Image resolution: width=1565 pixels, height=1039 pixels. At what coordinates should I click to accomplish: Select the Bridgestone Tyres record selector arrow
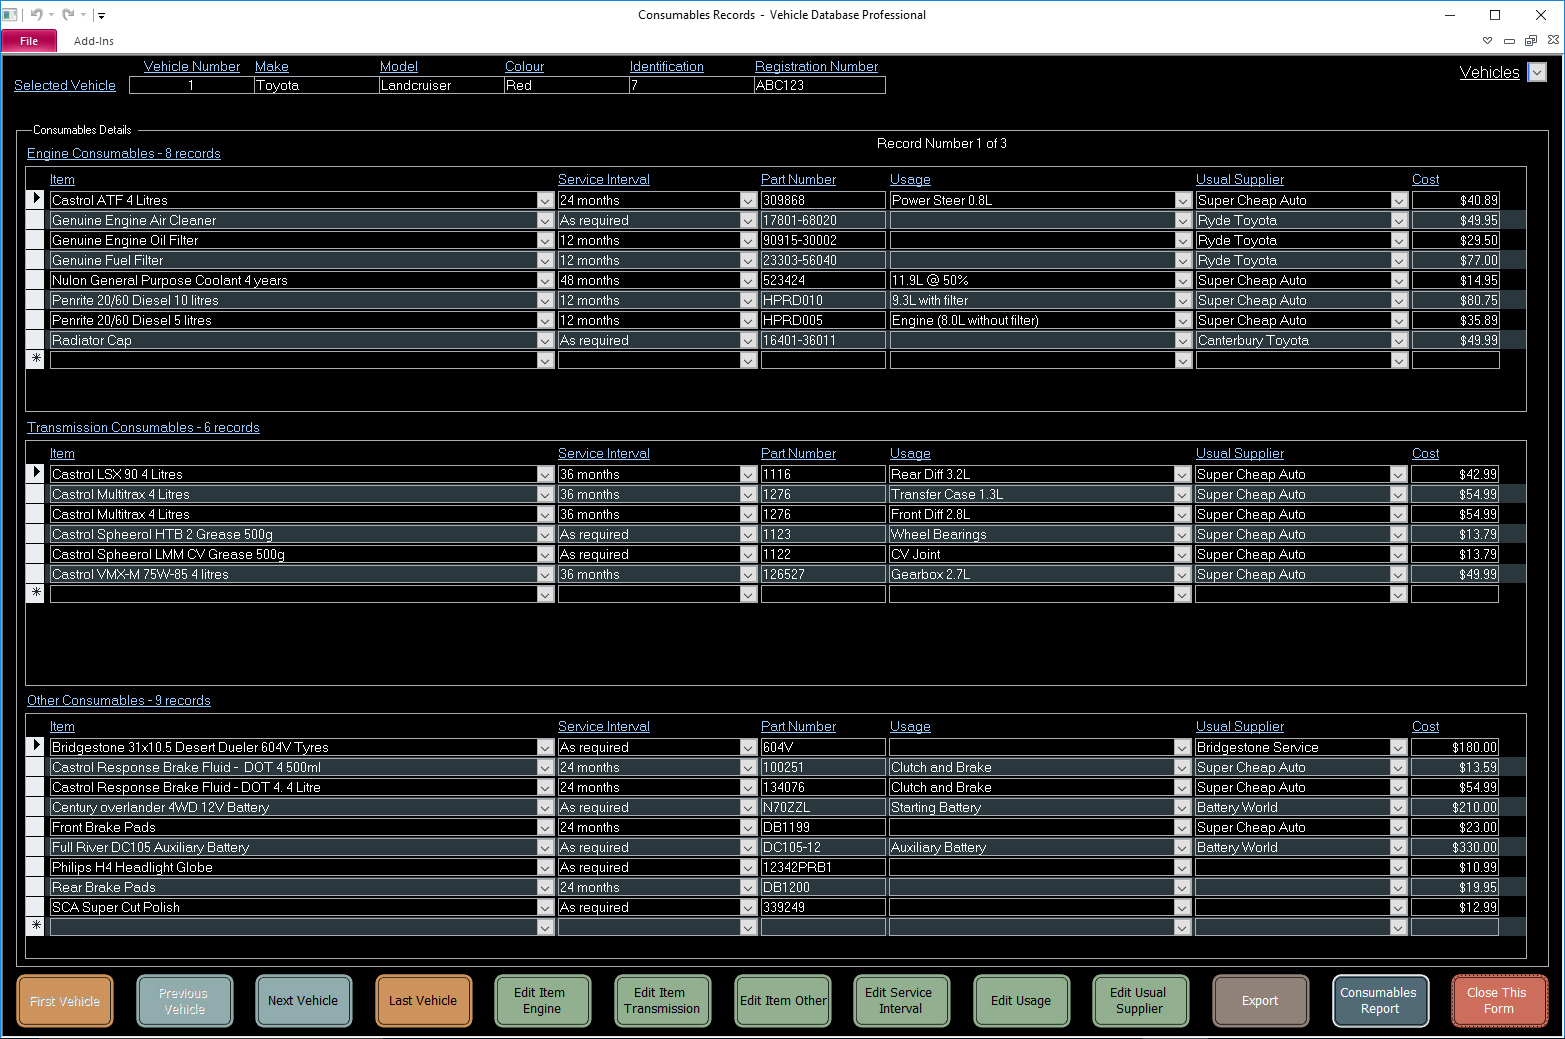[x=36, y=746]
